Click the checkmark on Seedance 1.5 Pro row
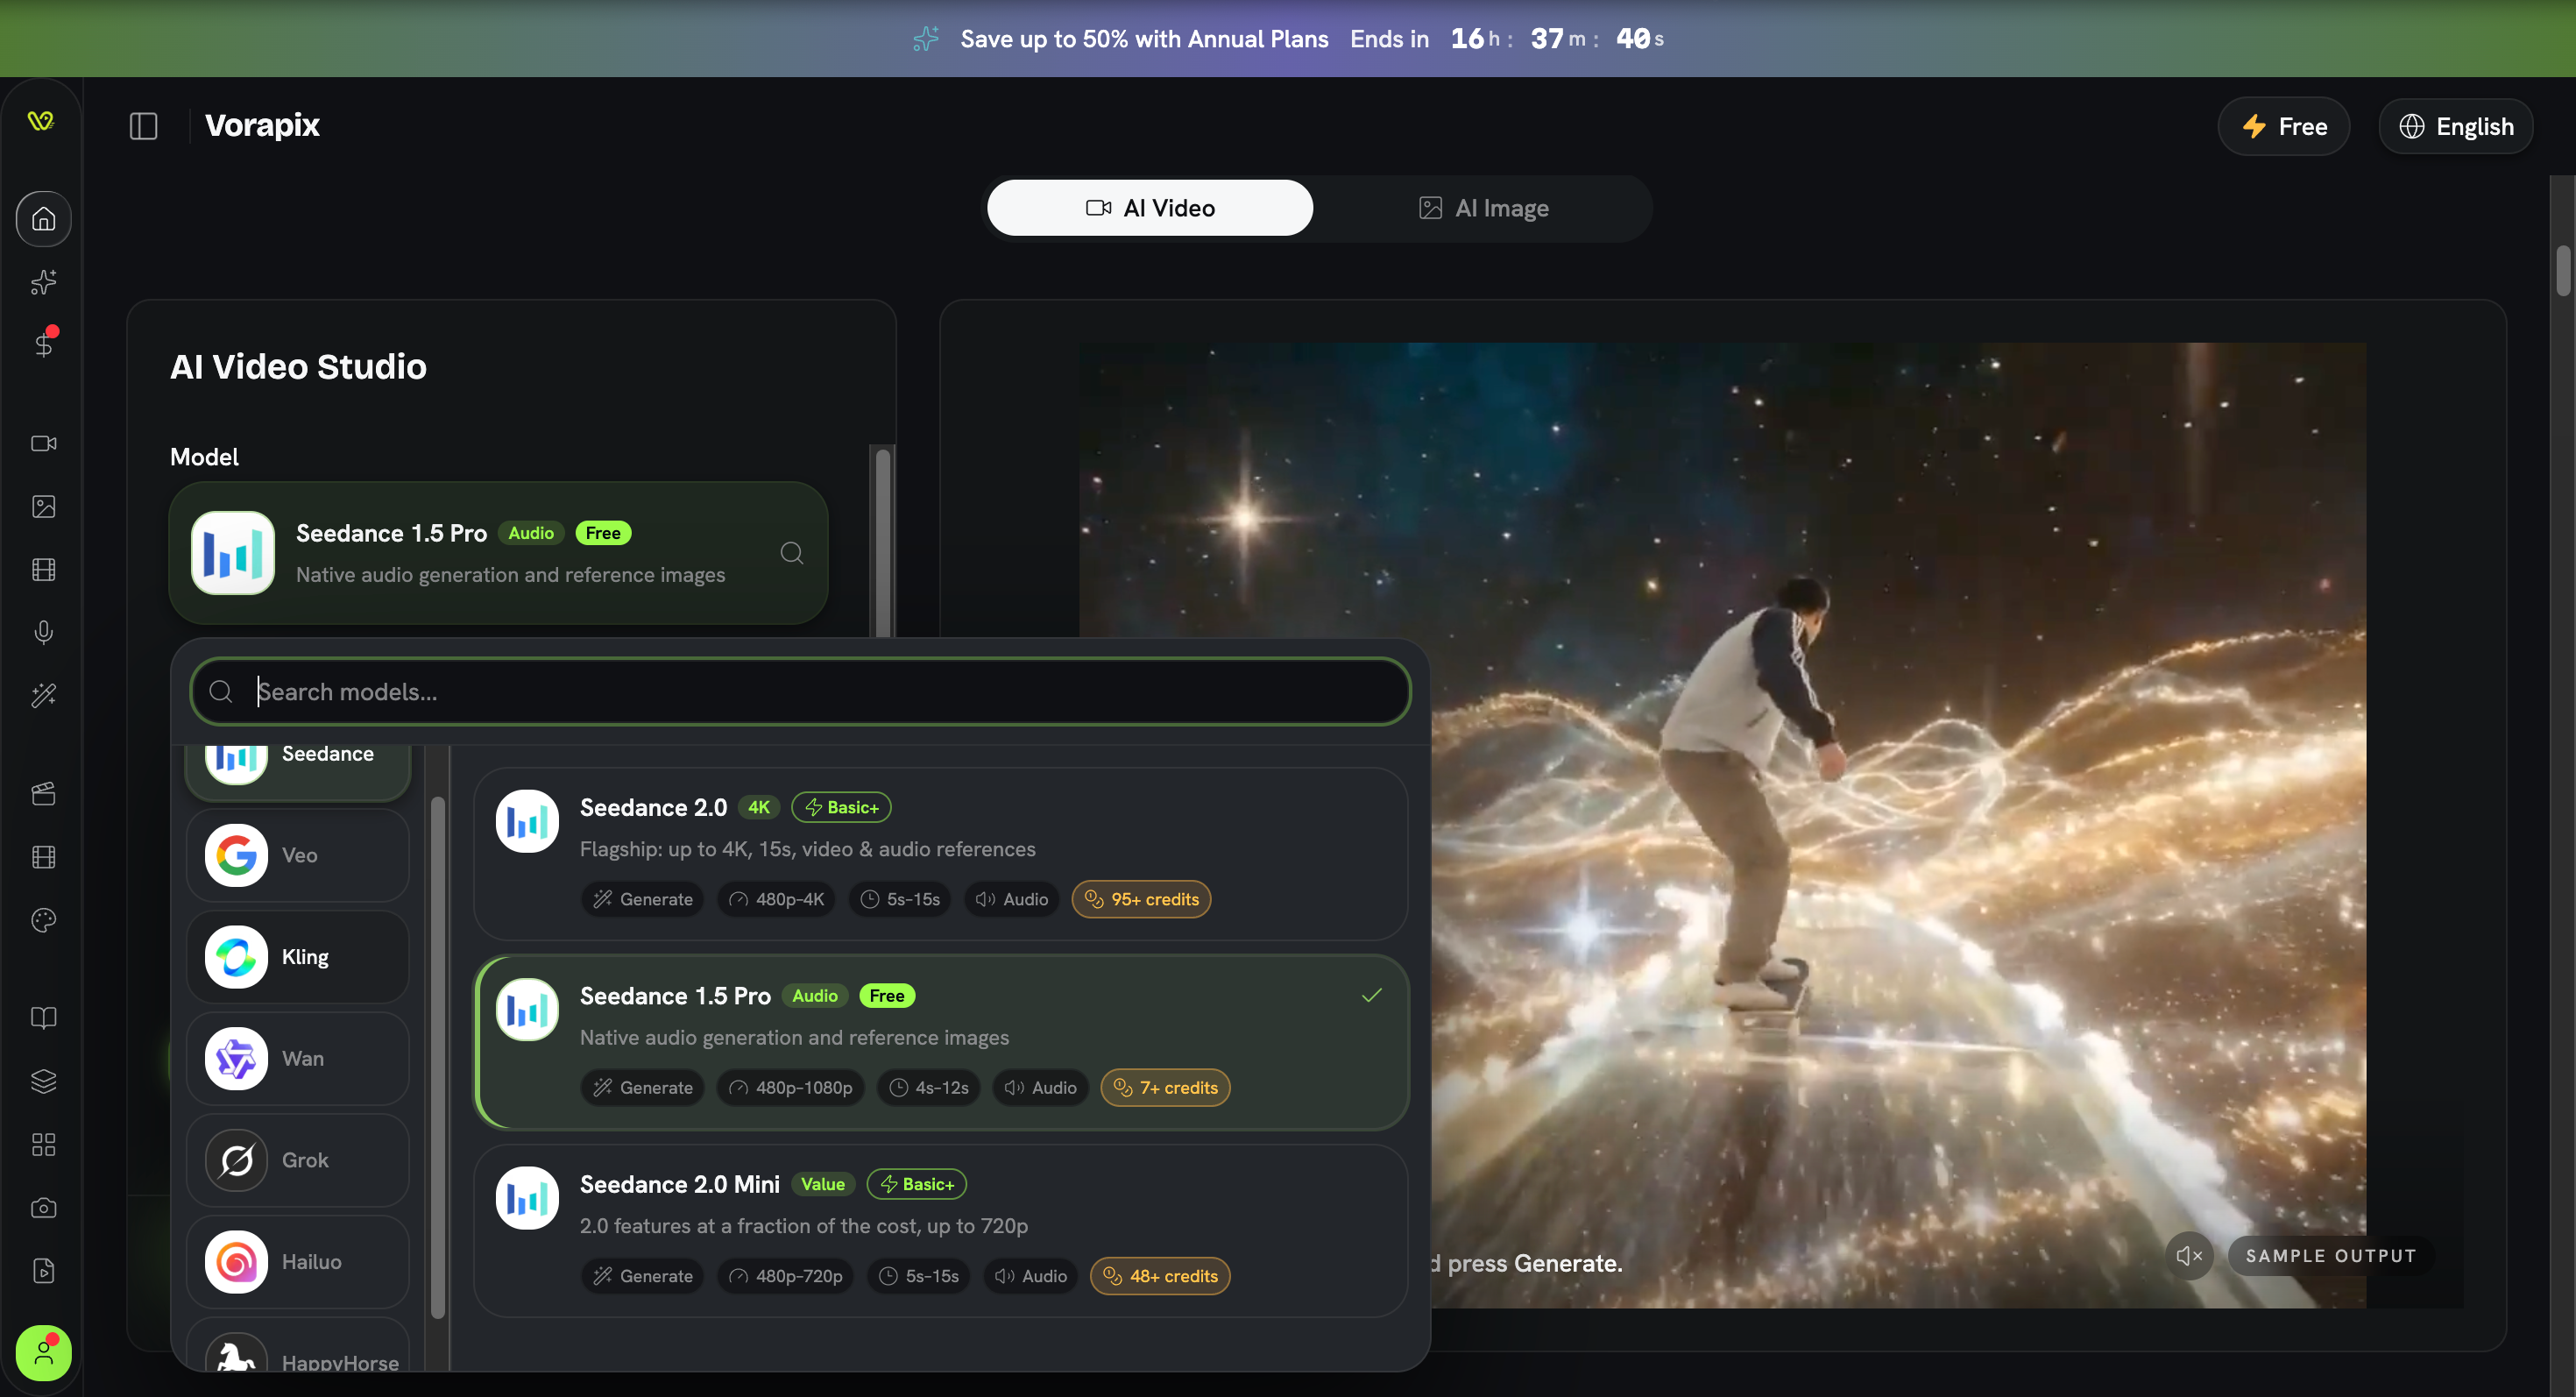This screenshot has width=2576, height=1397. [1372, 995]
